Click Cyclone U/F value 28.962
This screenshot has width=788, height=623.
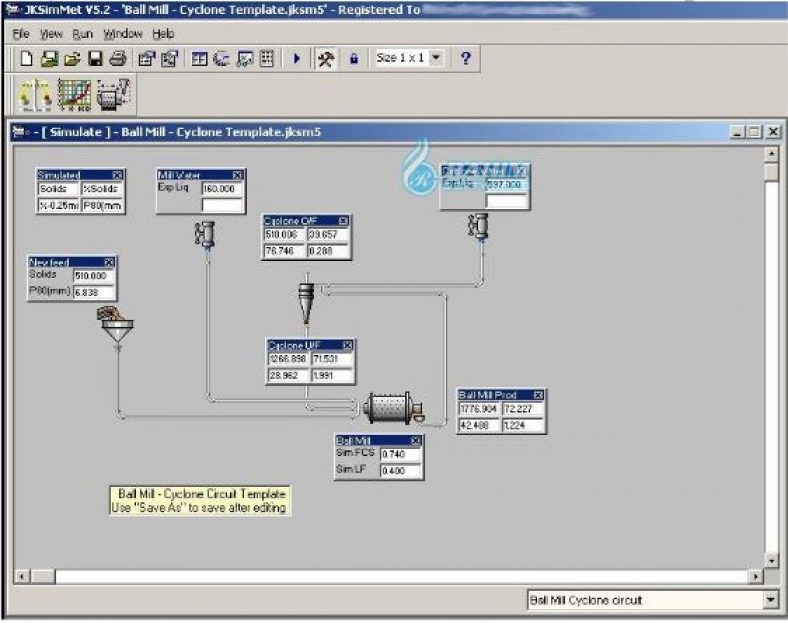click(x=288, y=375)
